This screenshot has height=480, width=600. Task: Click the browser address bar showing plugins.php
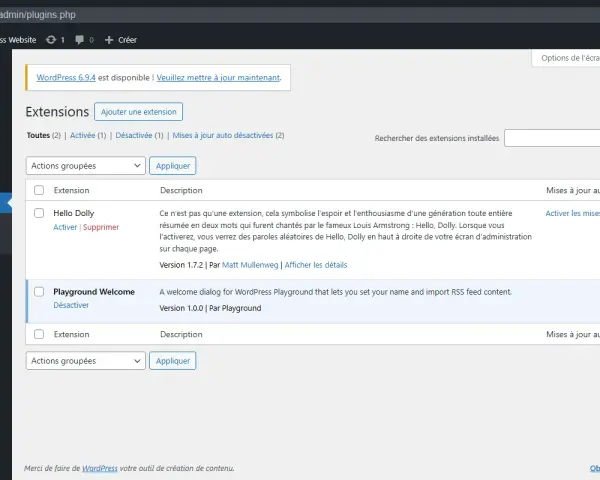click(300, 15)
